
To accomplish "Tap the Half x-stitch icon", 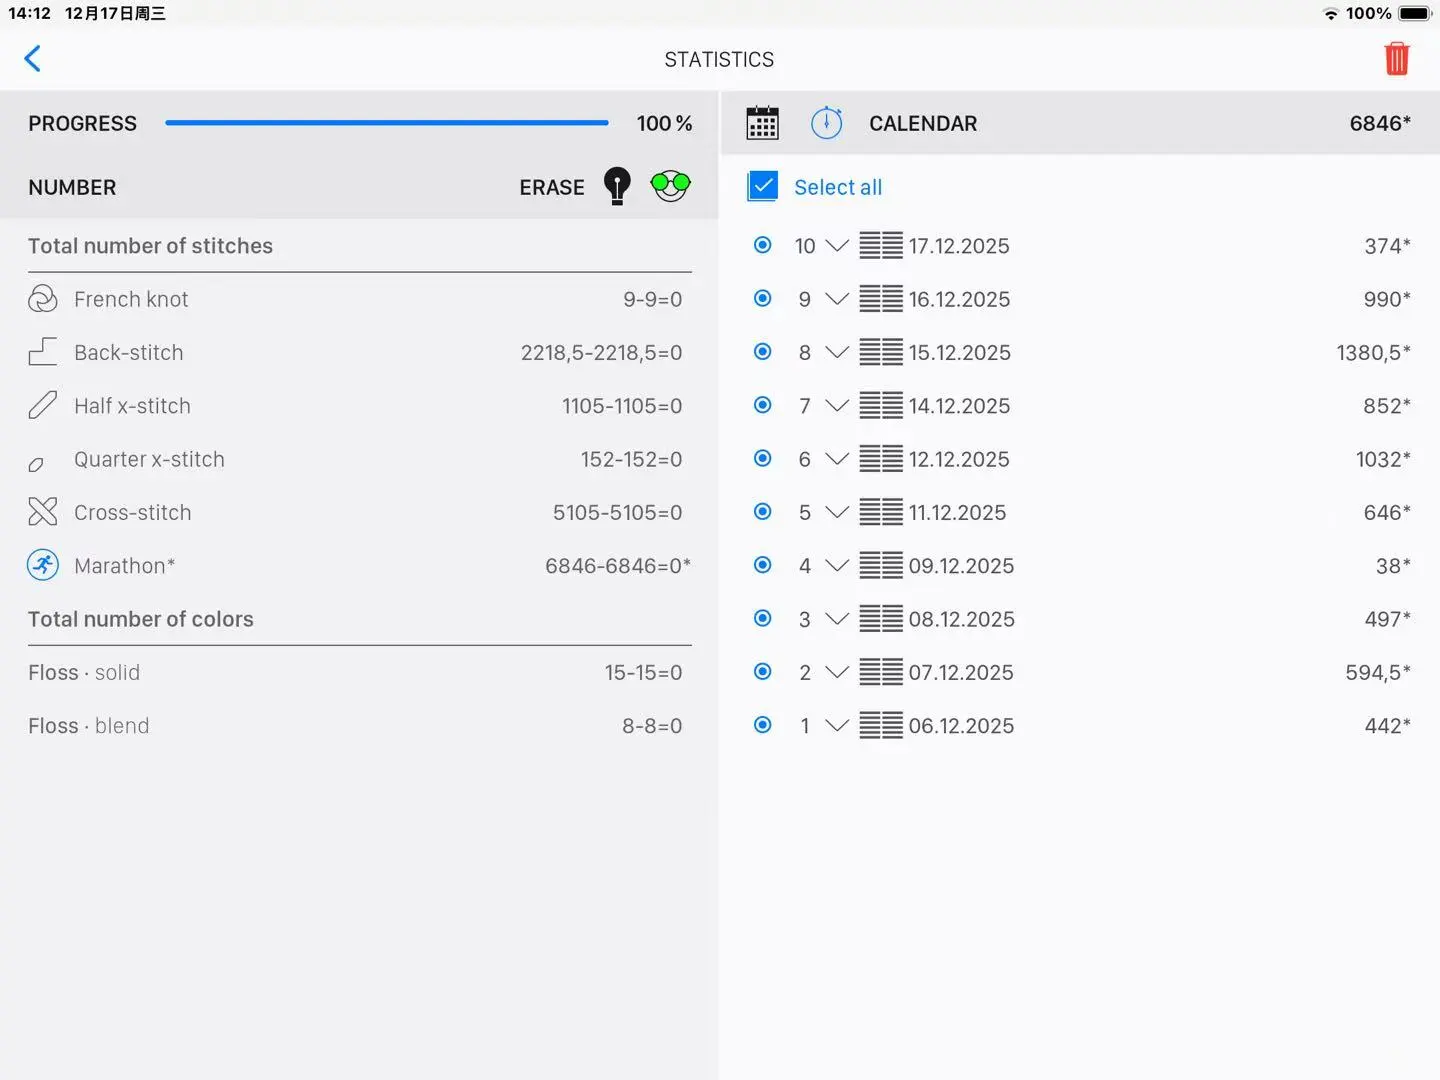I will tap(43, 405).
